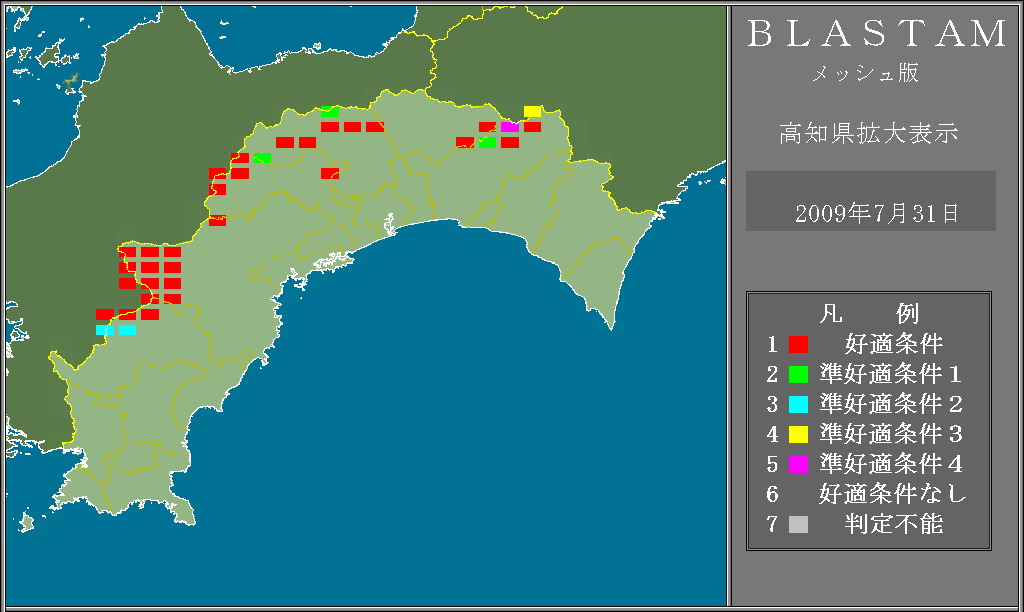The height and width of the screenshot is (612, 1024).
Task: Click legend number 6
Action: (773, 494)
